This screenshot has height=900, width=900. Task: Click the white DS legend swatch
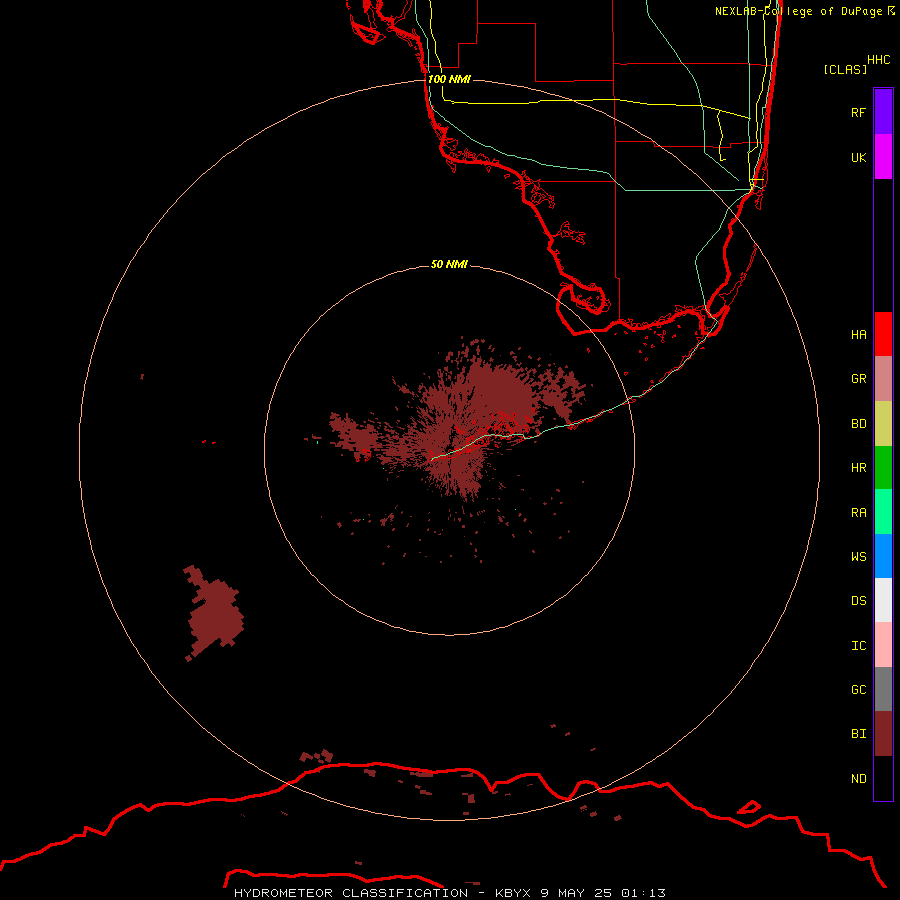[x=883, y=600]
